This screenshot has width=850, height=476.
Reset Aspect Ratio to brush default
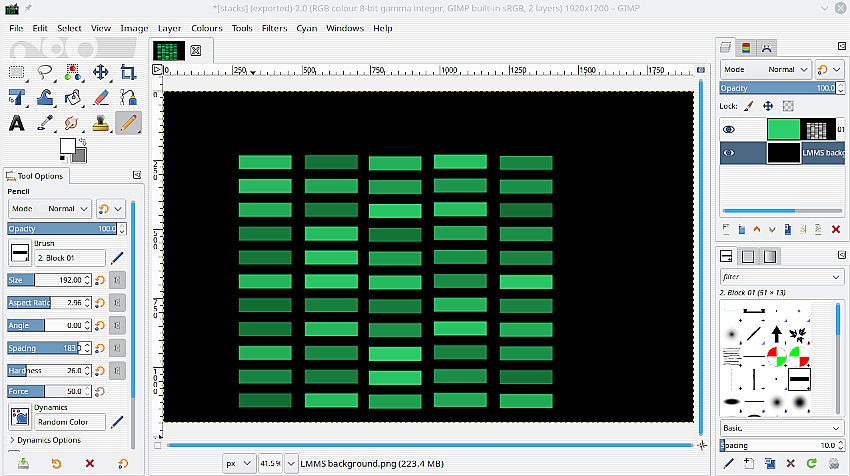pos(100,303)
